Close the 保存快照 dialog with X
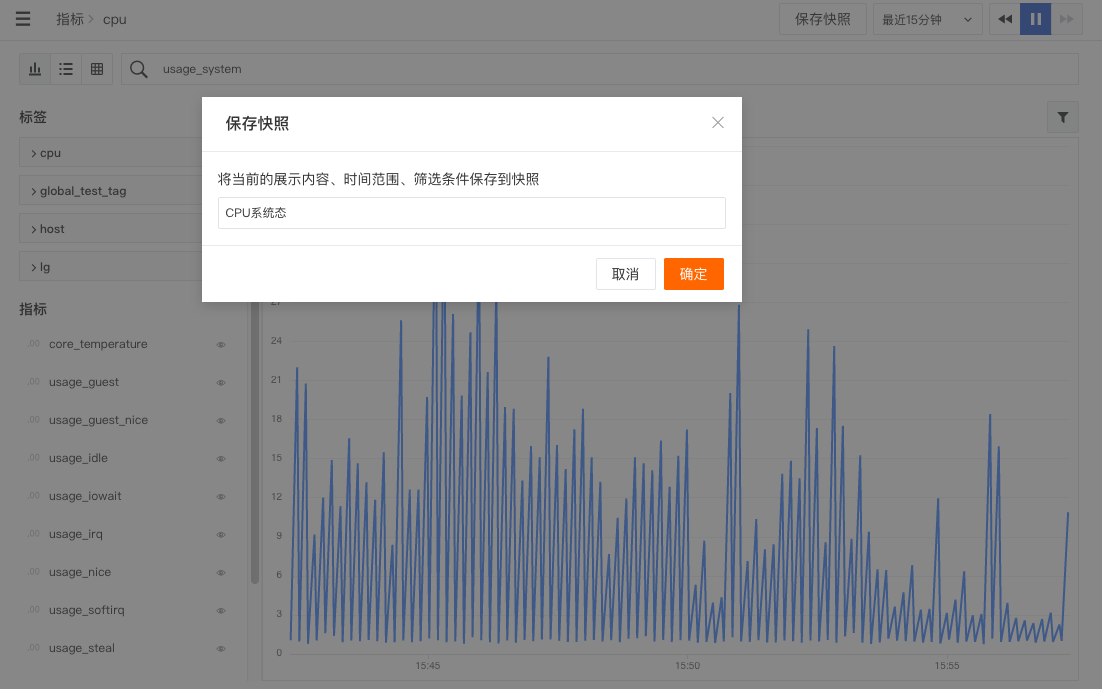Viewport: 1102px width, 689px height. [718, 123]
